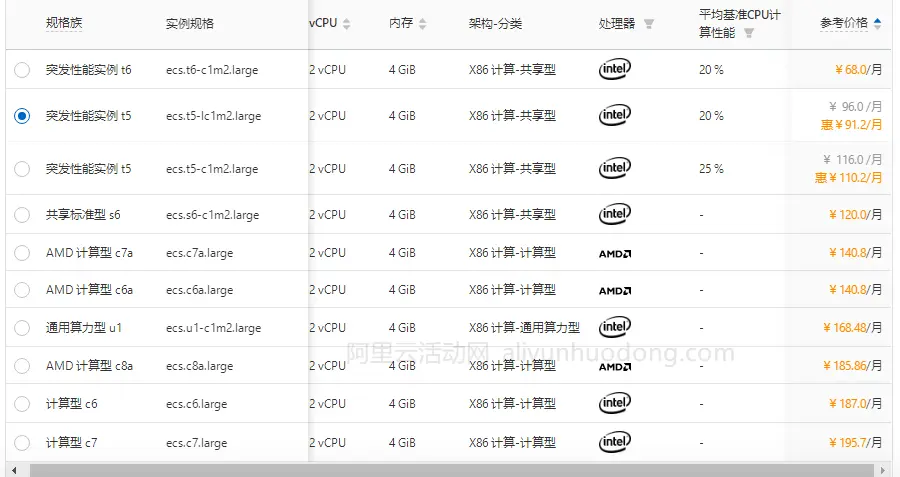Click AMD 计算型 c8a family name
The height and width of the screenshot is (477, 900).
pos(89,366)
